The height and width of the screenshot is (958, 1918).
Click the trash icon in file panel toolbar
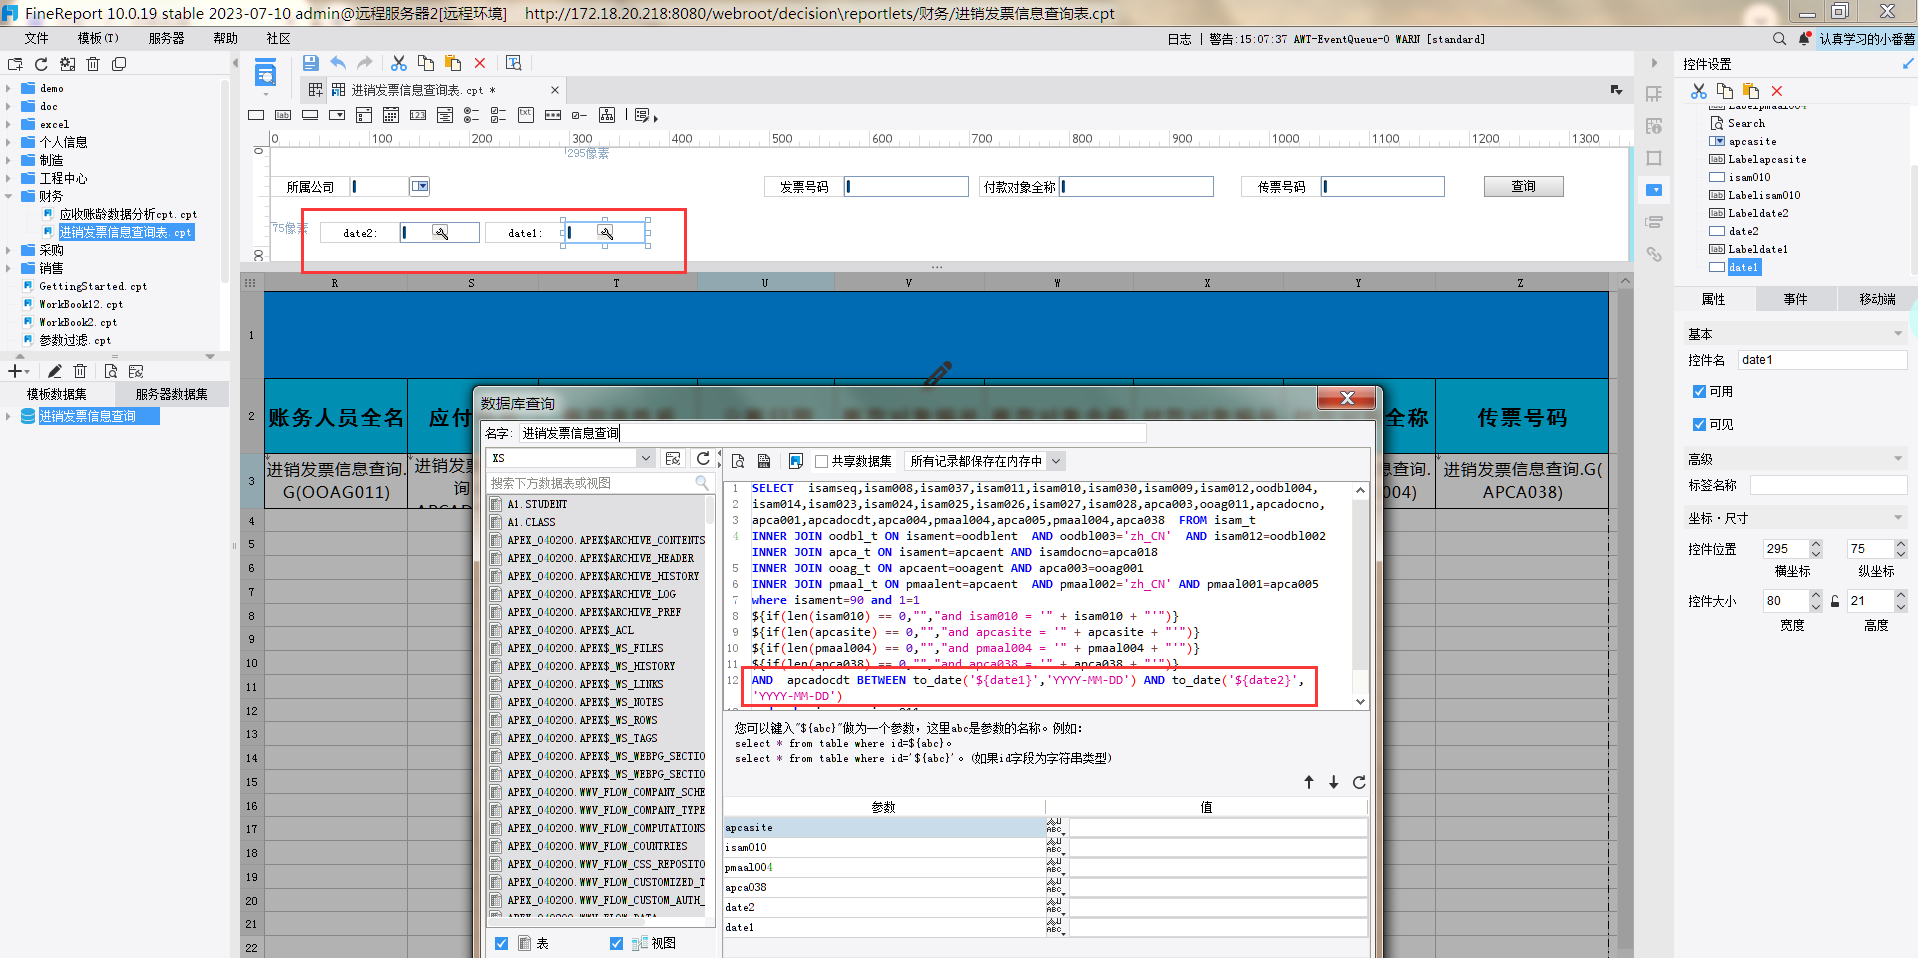[x=93, y=64]
